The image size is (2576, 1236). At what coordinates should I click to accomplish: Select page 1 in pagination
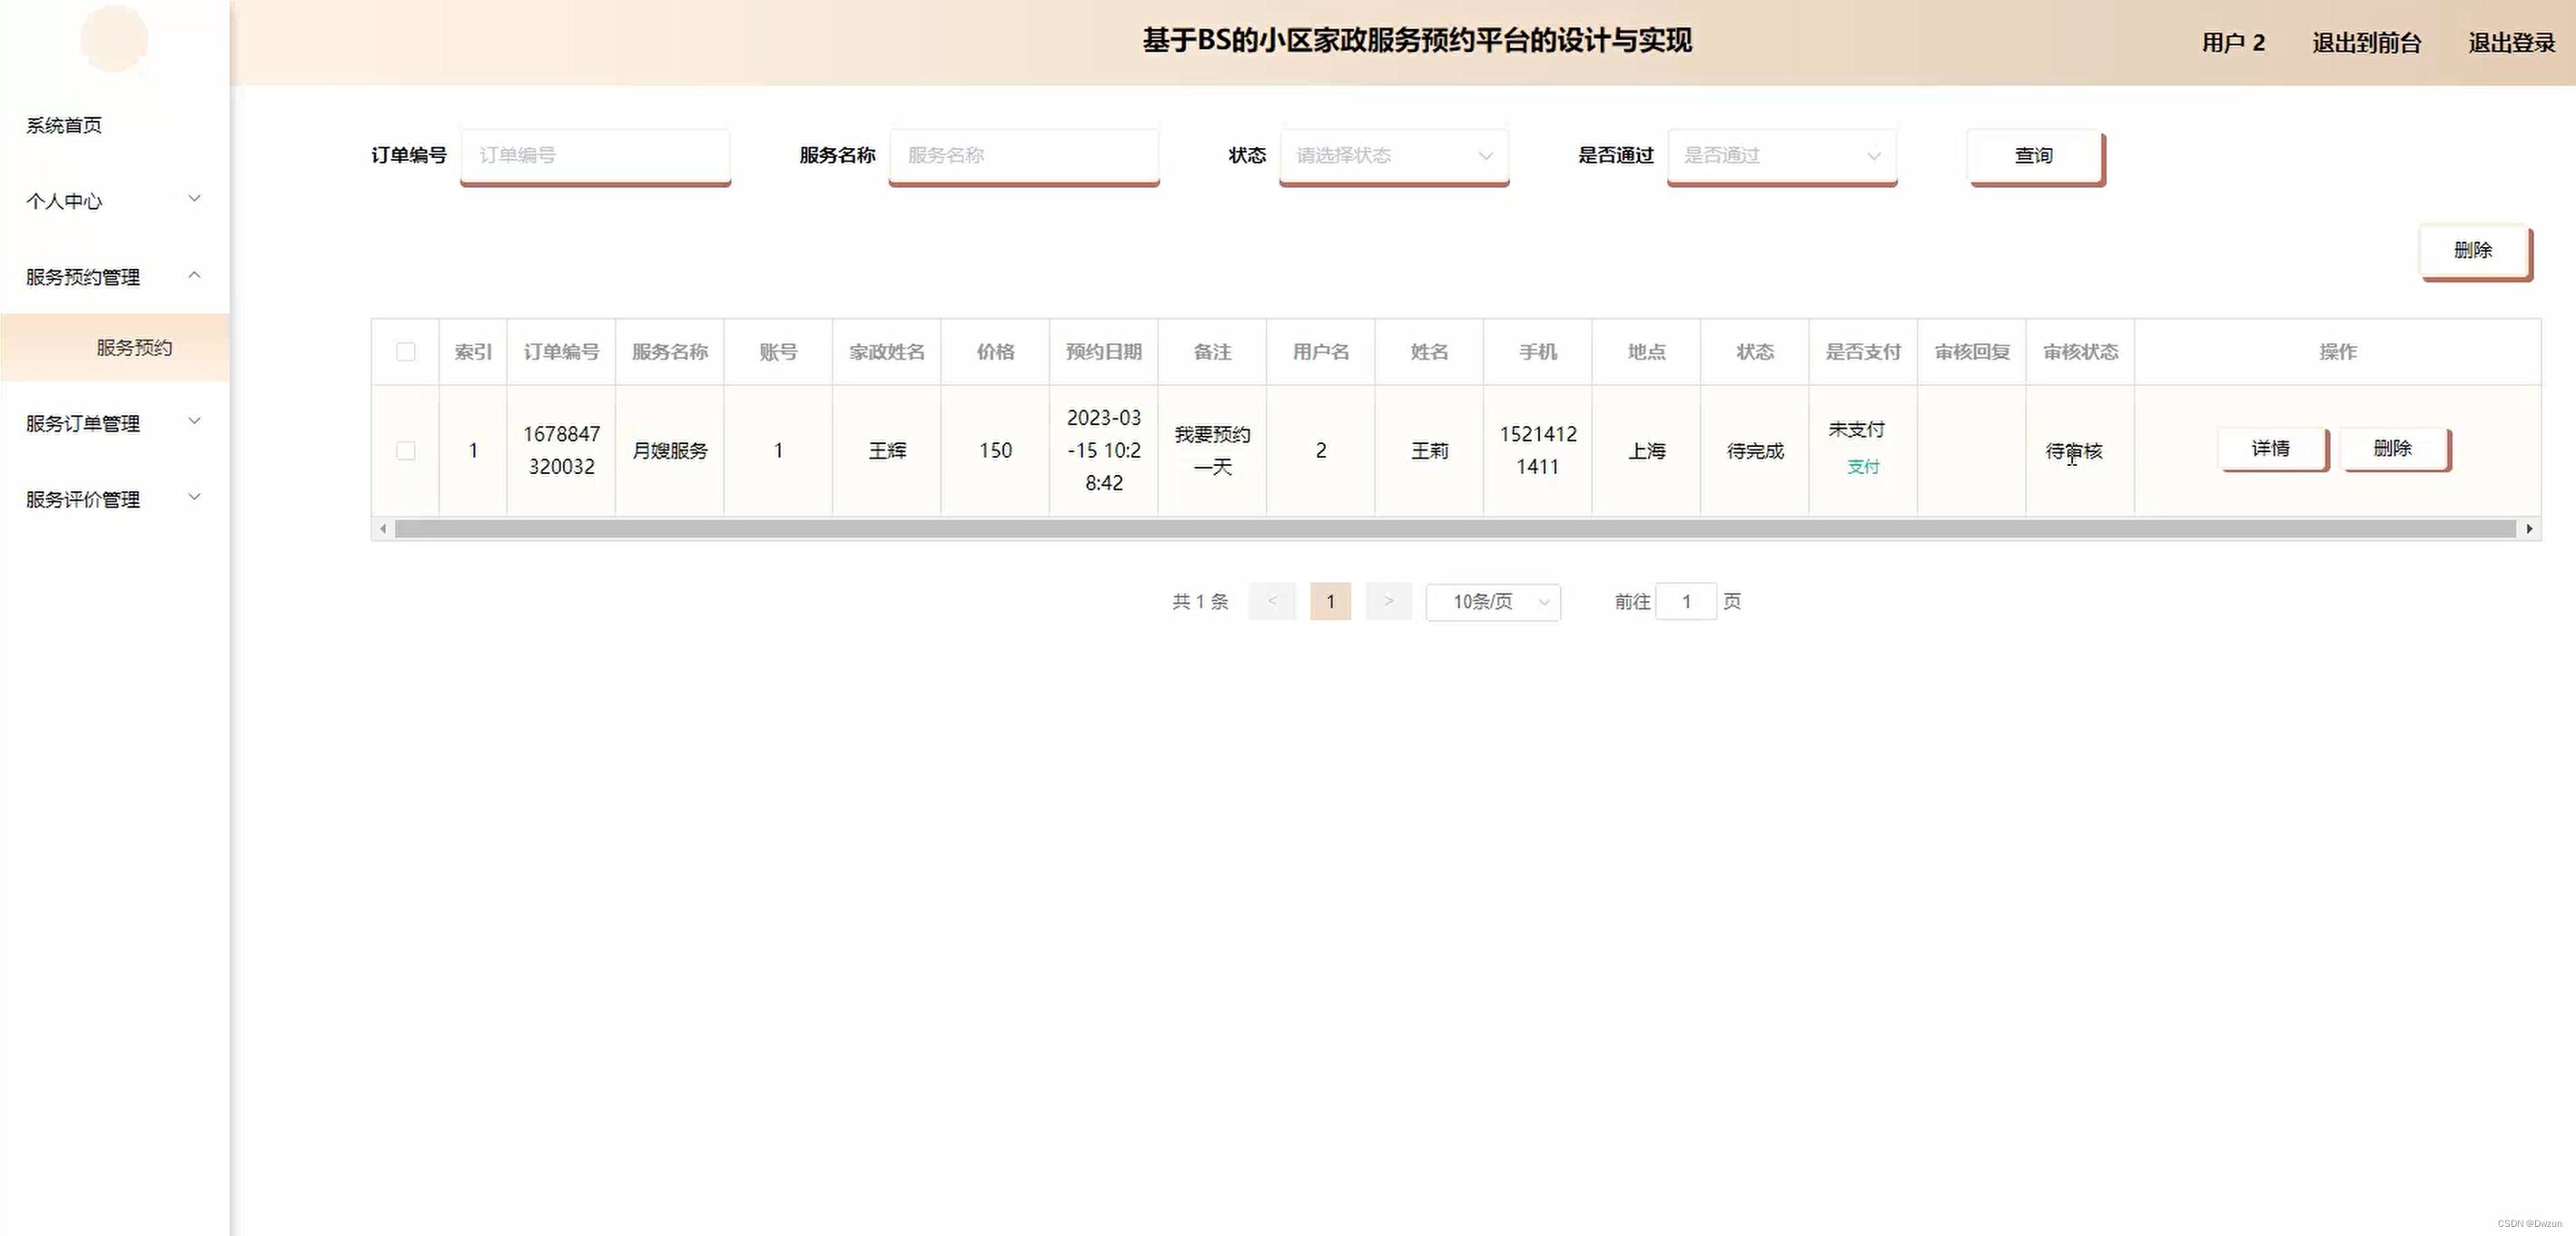point(1330,601)
